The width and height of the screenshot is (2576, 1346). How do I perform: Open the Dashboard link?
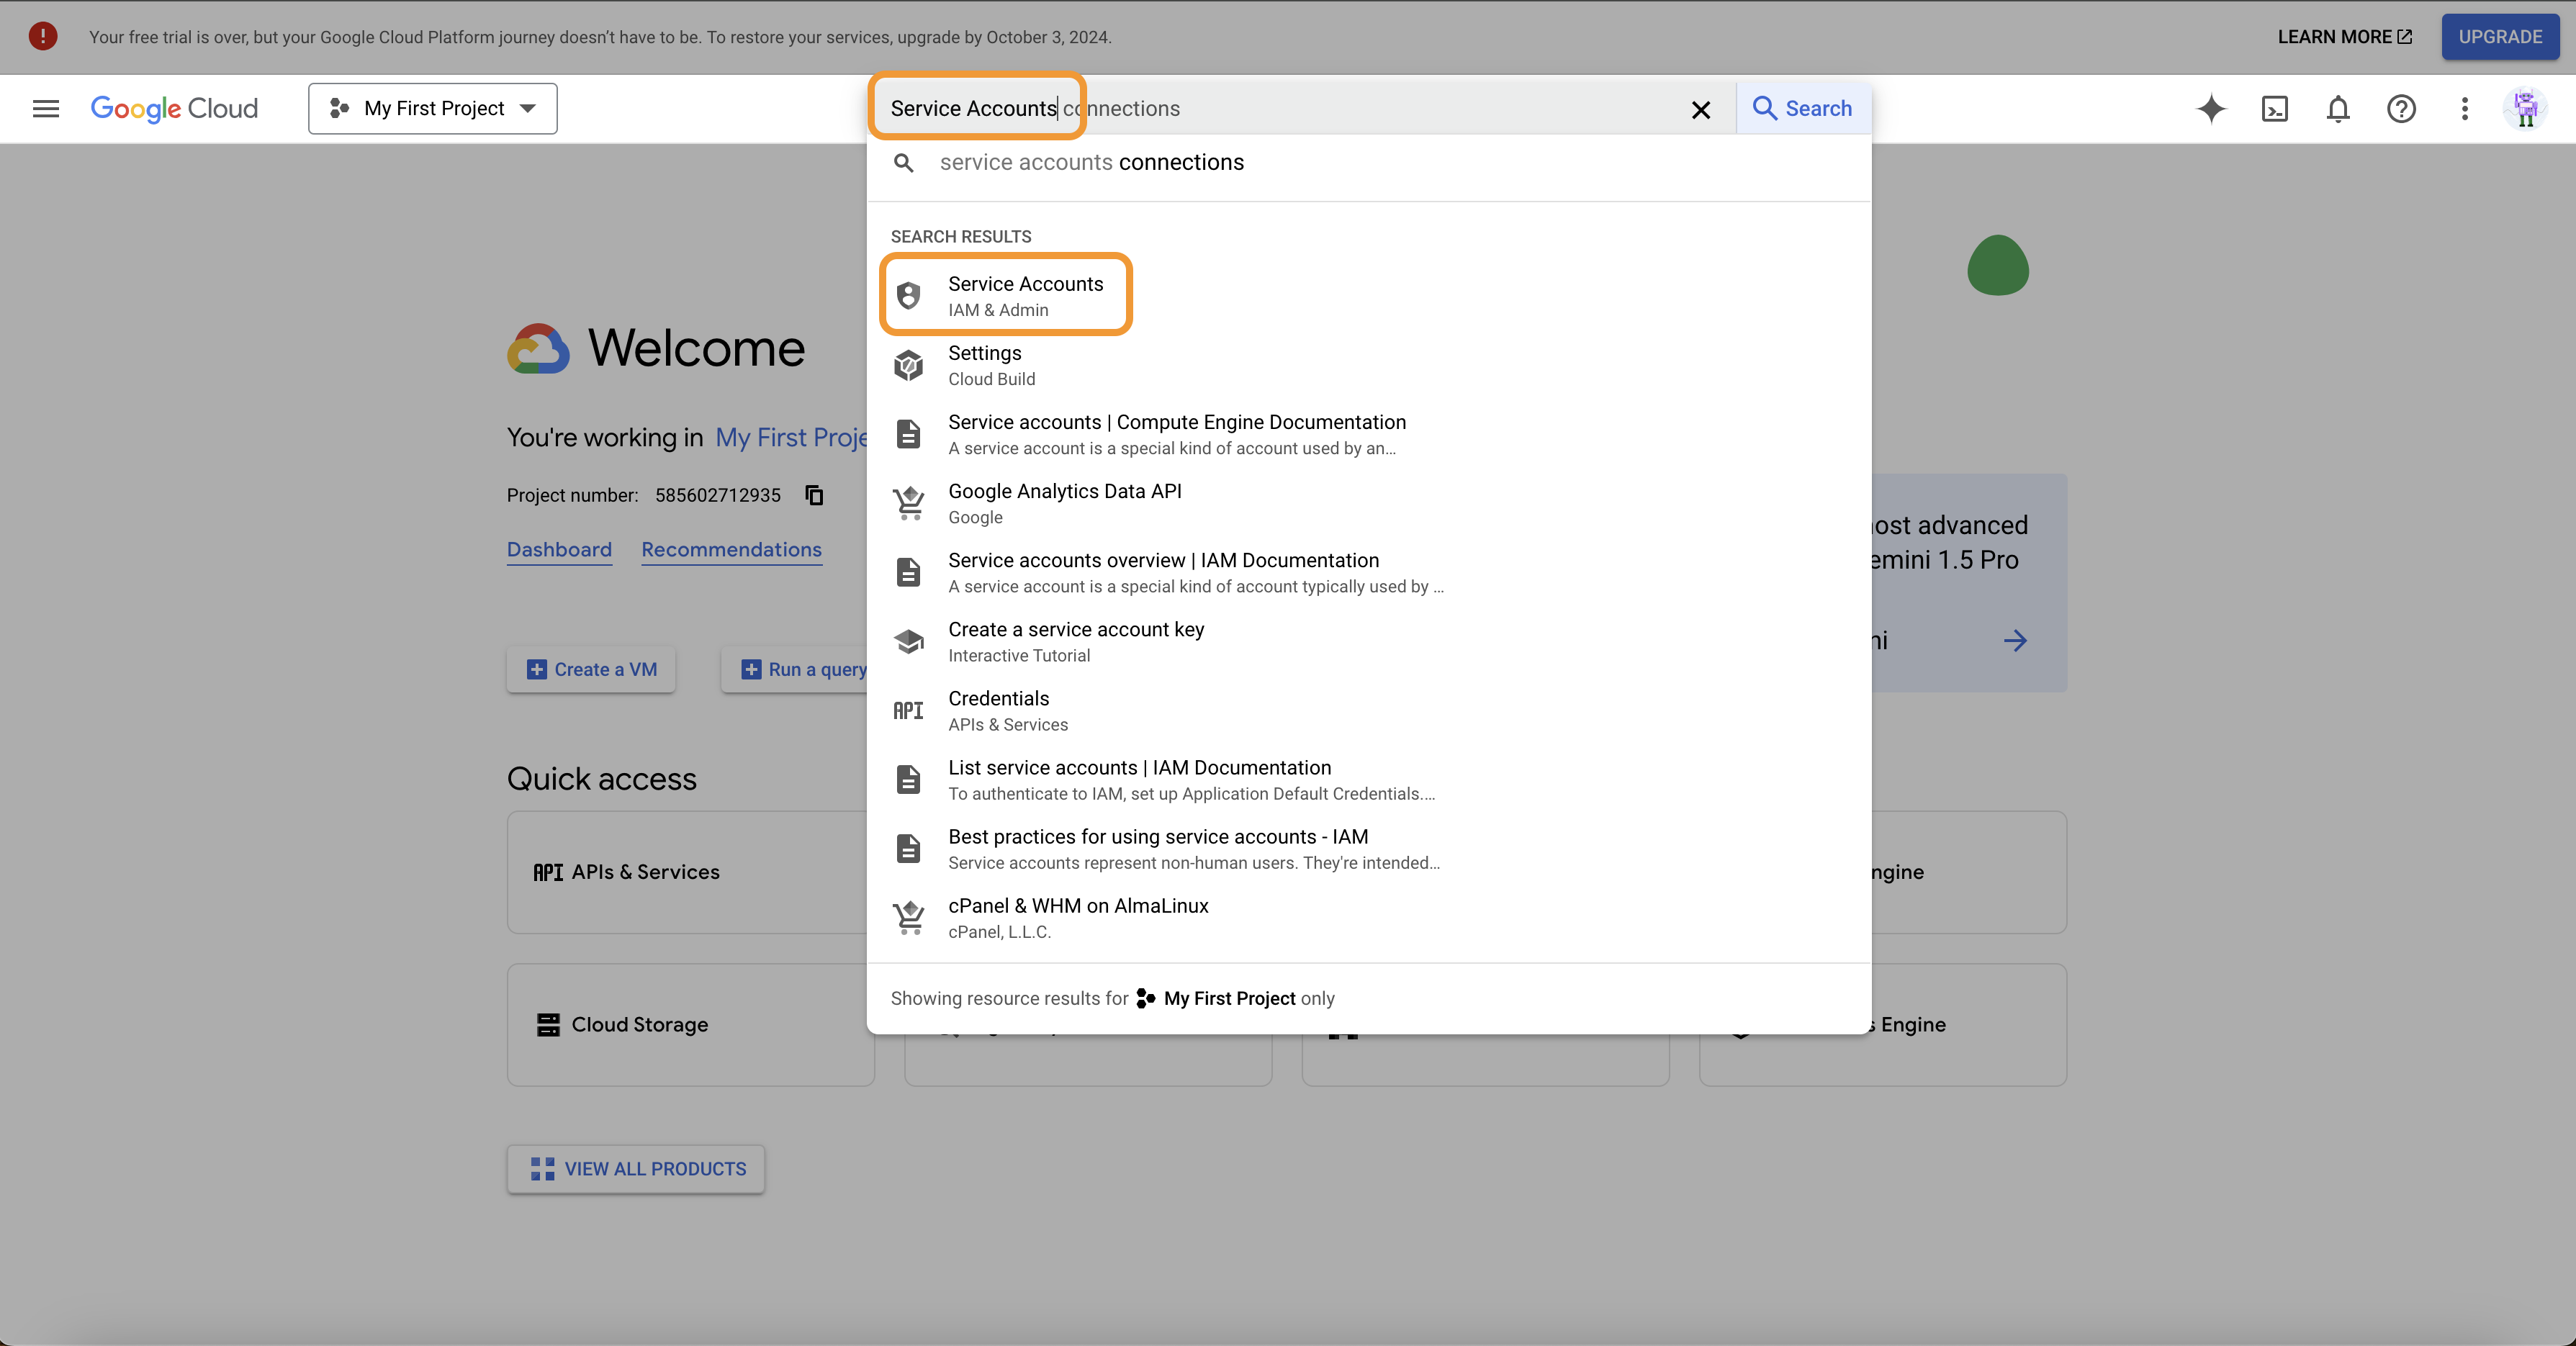(559, 550)
